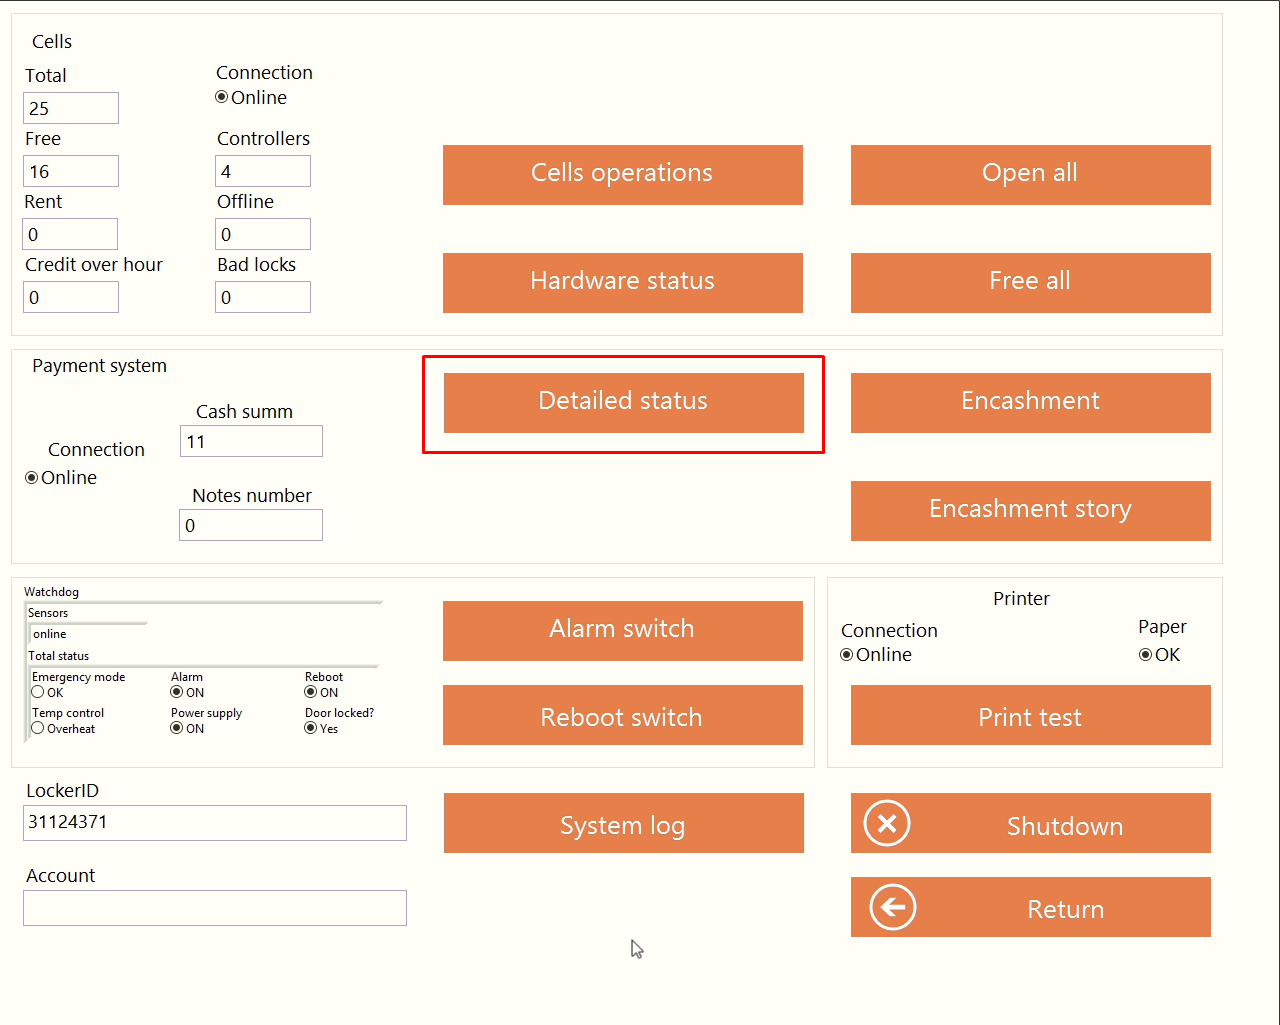Select the Temp control Overheat radio
This screenshot has height=1025, width=1280.
[38, 728]
